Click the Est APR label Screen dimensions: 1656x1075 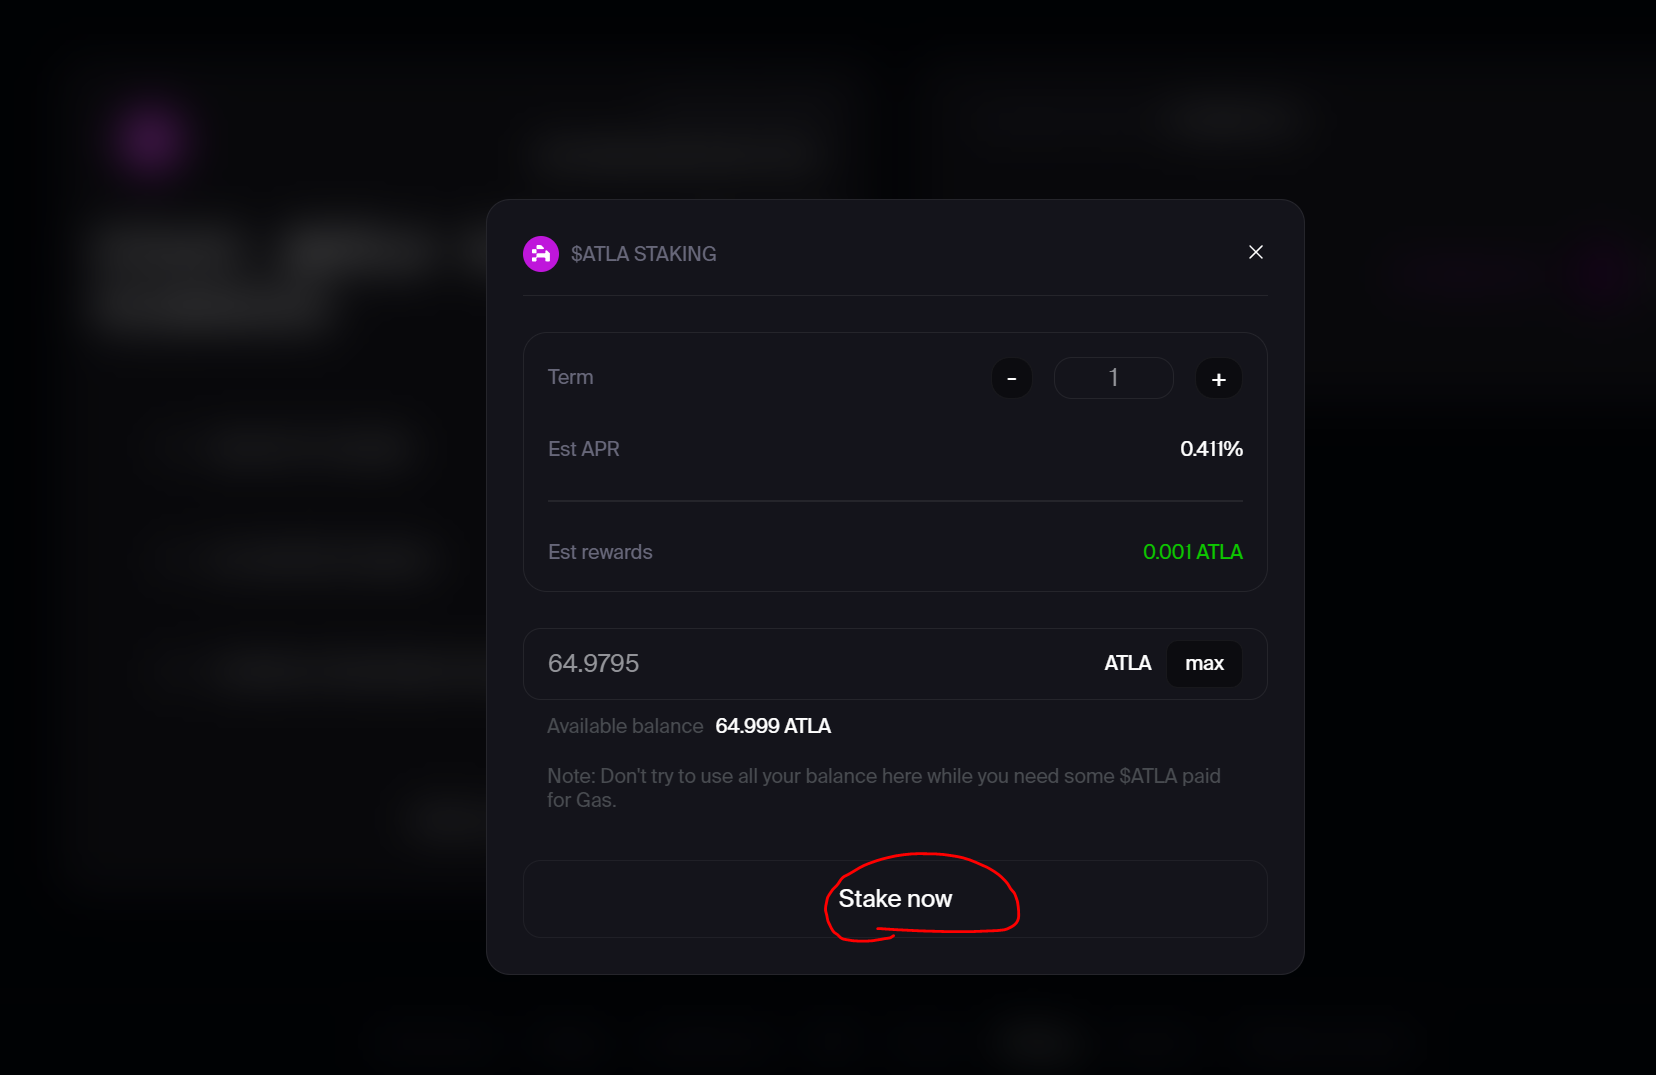coord(583,449)
